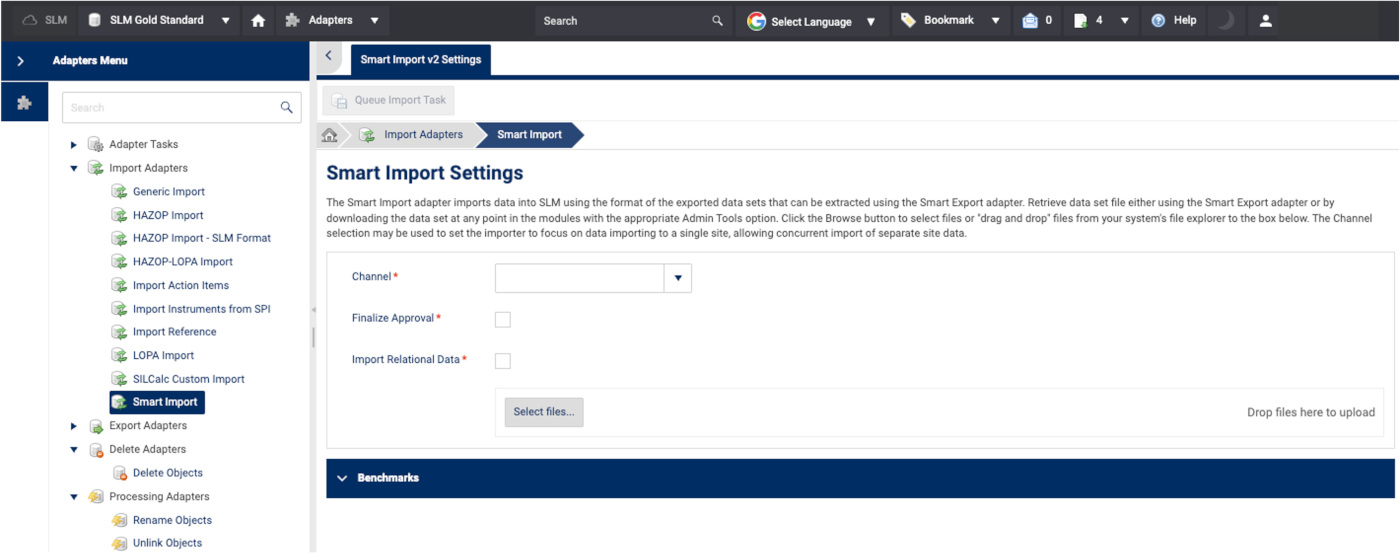
Task: Click the search magnifier in top bar
Action: click(x=717, y=20)
